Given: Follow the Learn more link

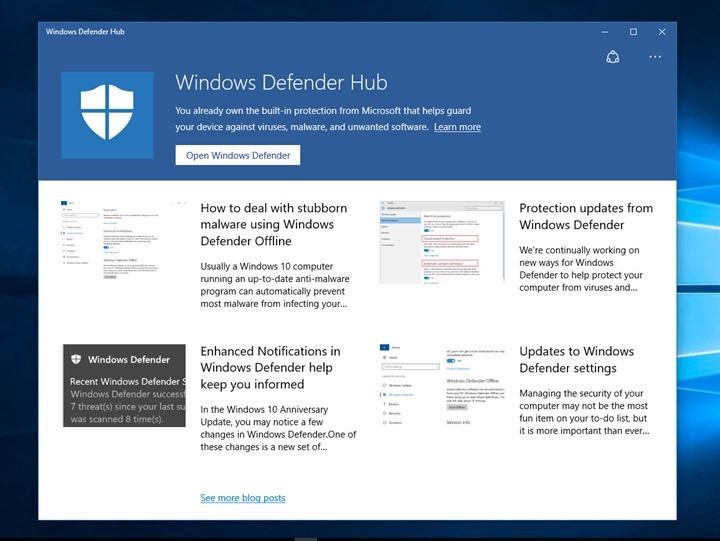Looking at the screenshot, I should point(457,128).
